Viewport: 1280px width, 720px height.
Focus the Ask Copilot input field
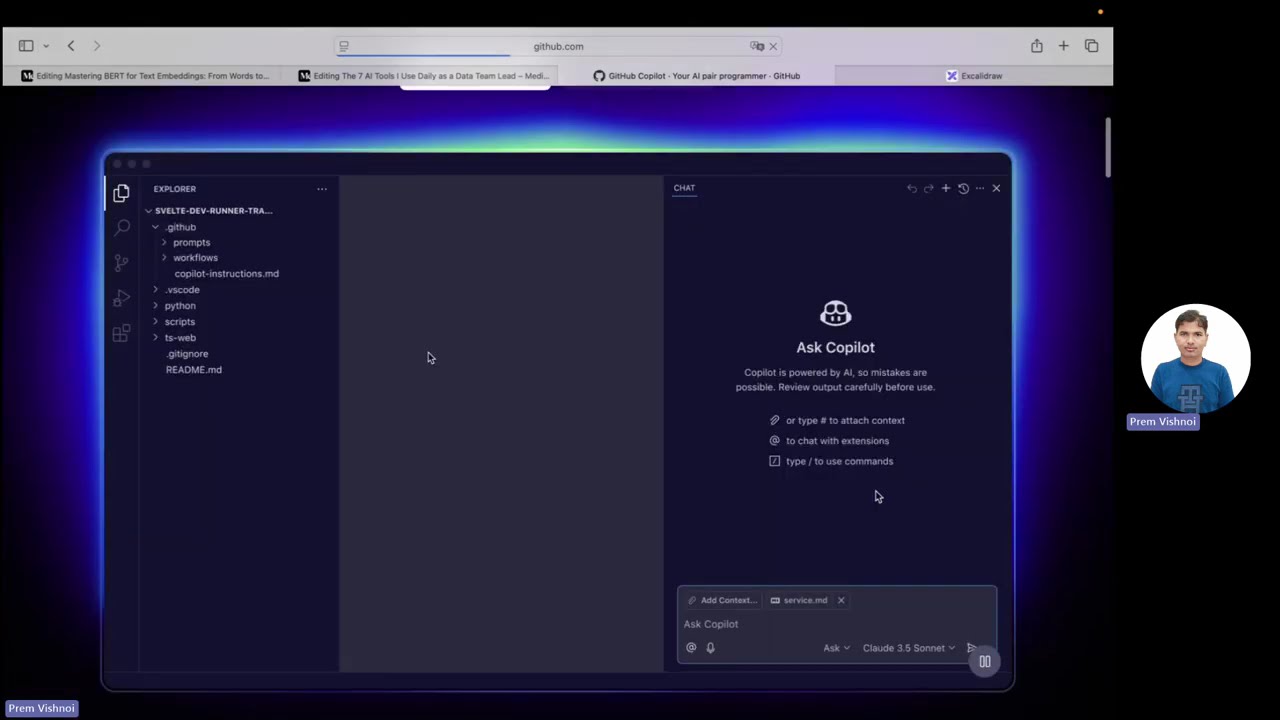[836, 624]
